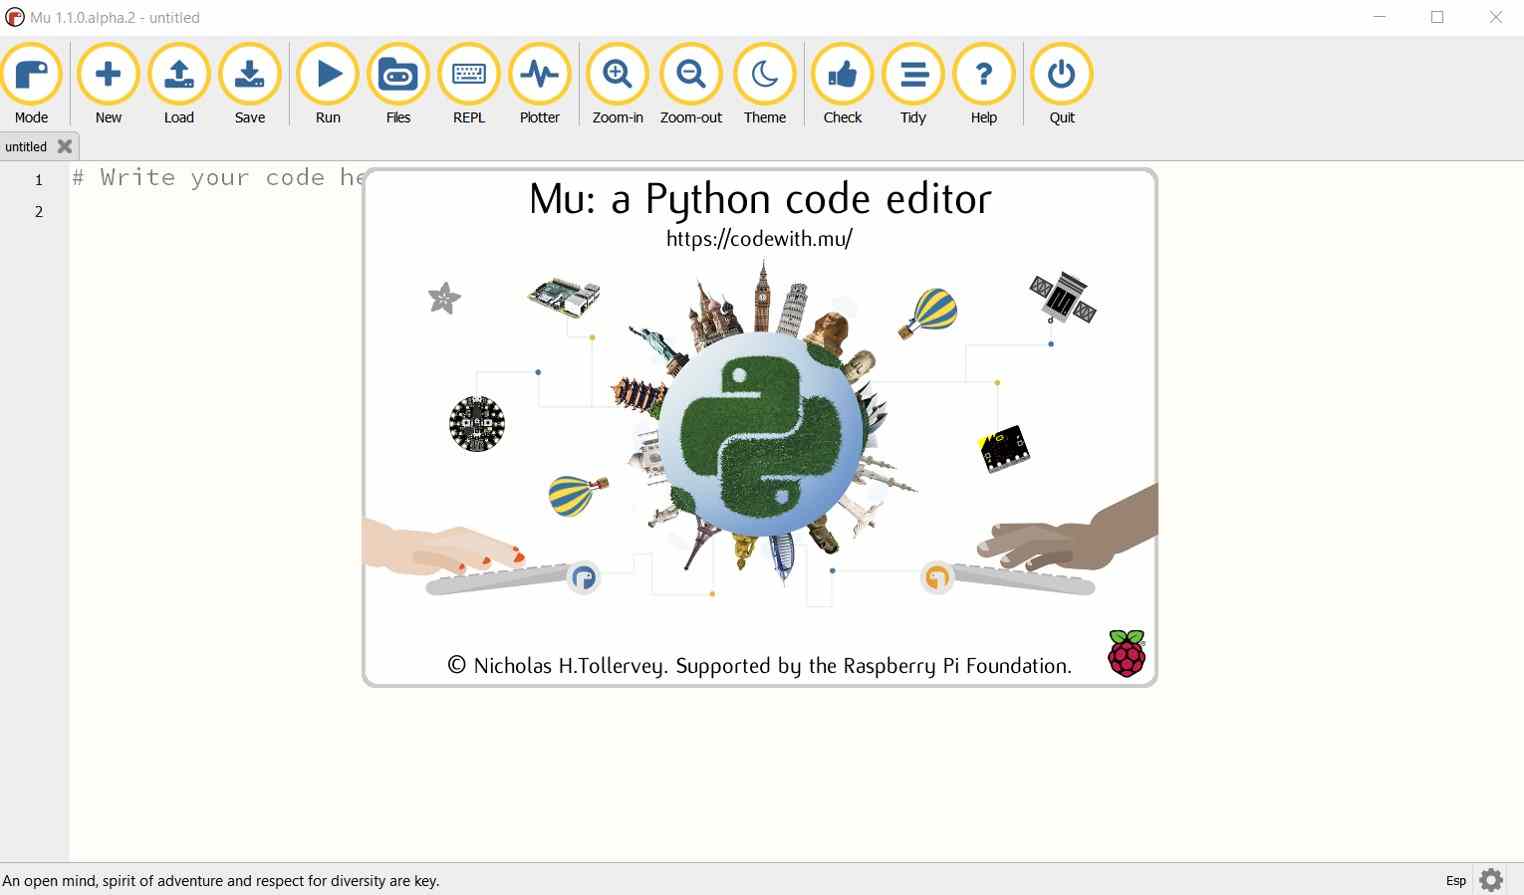The height and width of the screenshot is (895, 1524).
Task: Zoom-out the editor text
Action: point(691,84)
